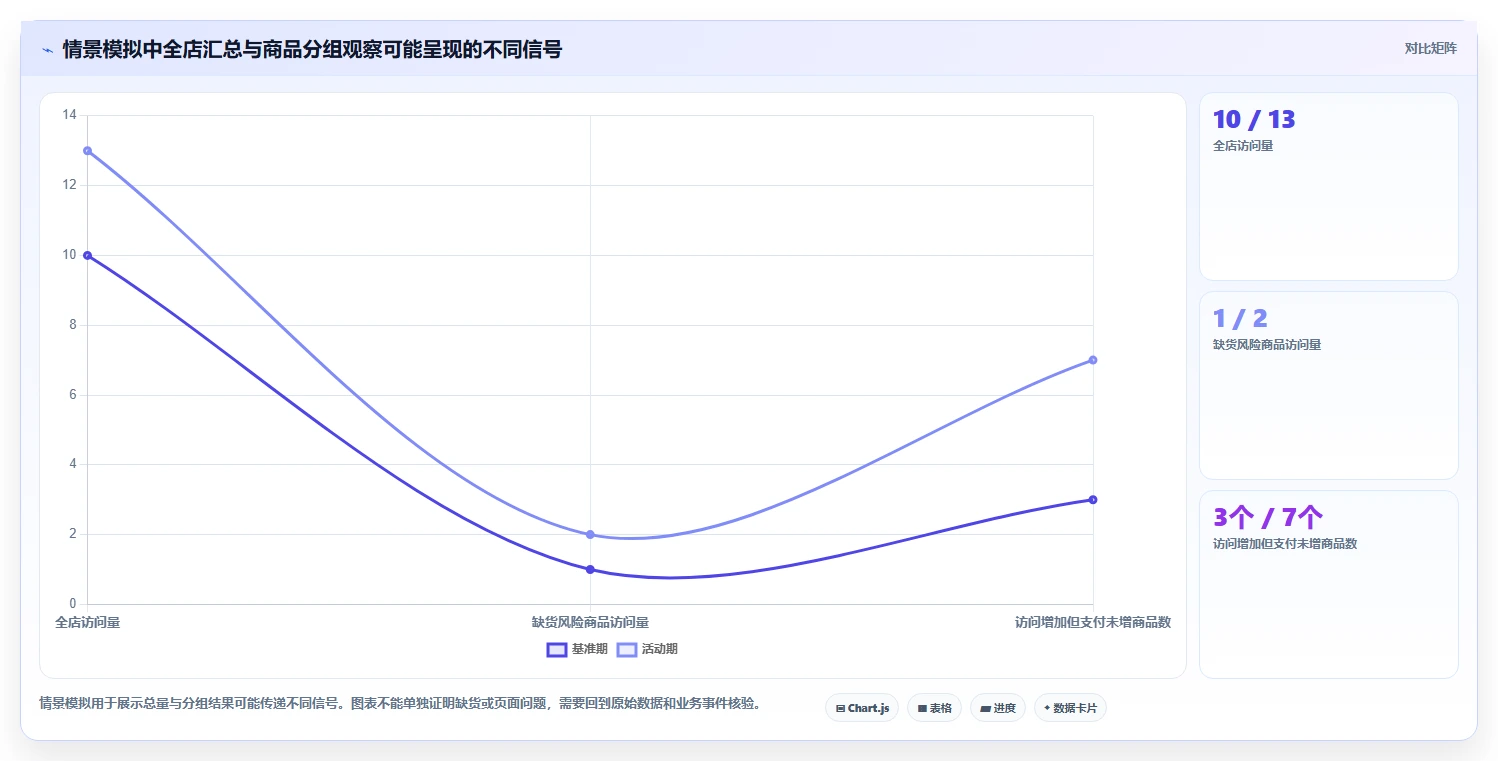Select the 活动期 point at value 7
The height and width of the screenshot is (761, 1498).
click(1093, 360)
